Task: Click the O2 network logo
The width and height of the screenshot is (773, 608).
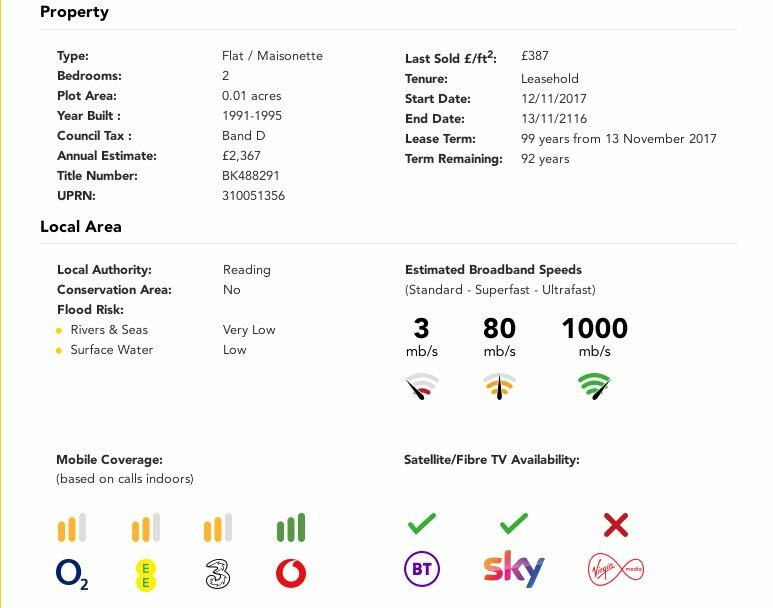Action: coord(72,573)
